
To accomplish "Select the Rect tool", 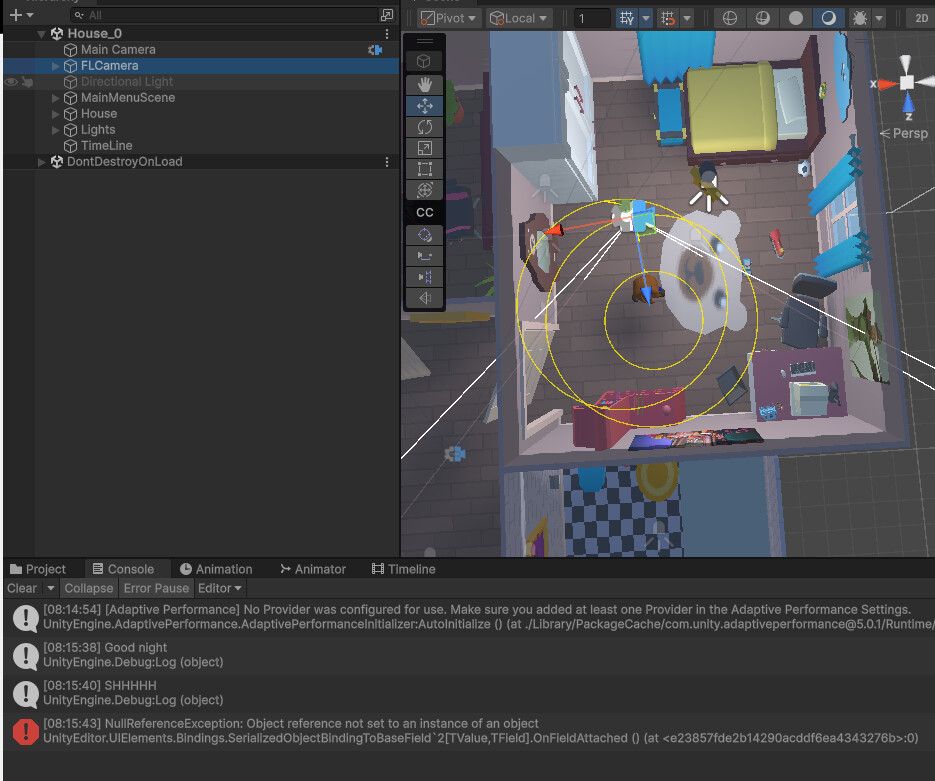I will [x=424, y=168].
